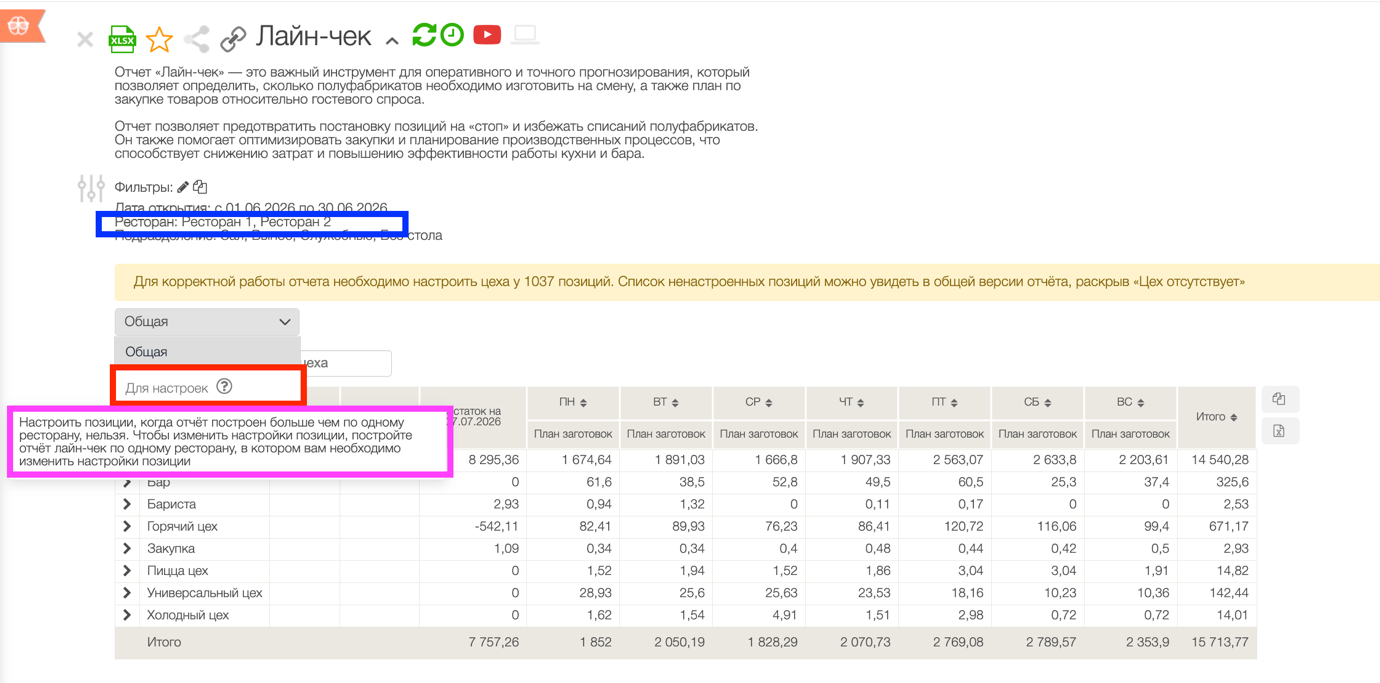Image resolution: width=1380 pixels, height=683 pixels.
Task: Expand the Пицца цех row
Action: pos(128,571)
